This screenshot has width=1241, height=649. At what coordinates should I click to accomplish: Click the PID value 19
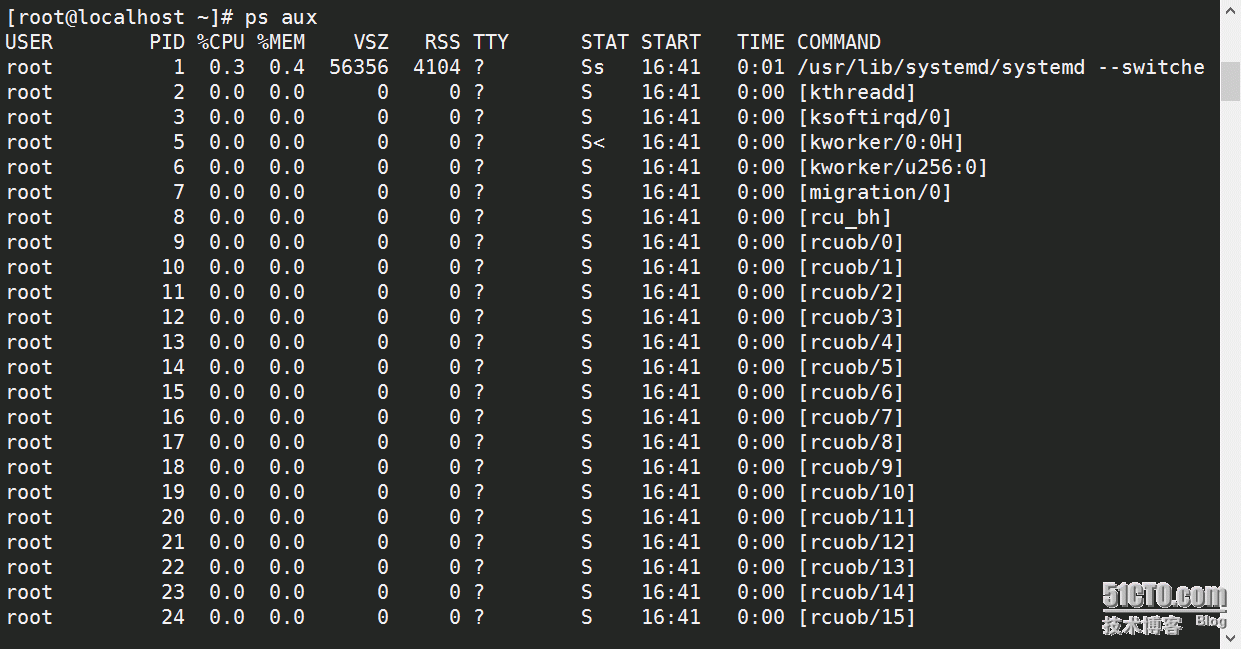click(x=173, y=492)
